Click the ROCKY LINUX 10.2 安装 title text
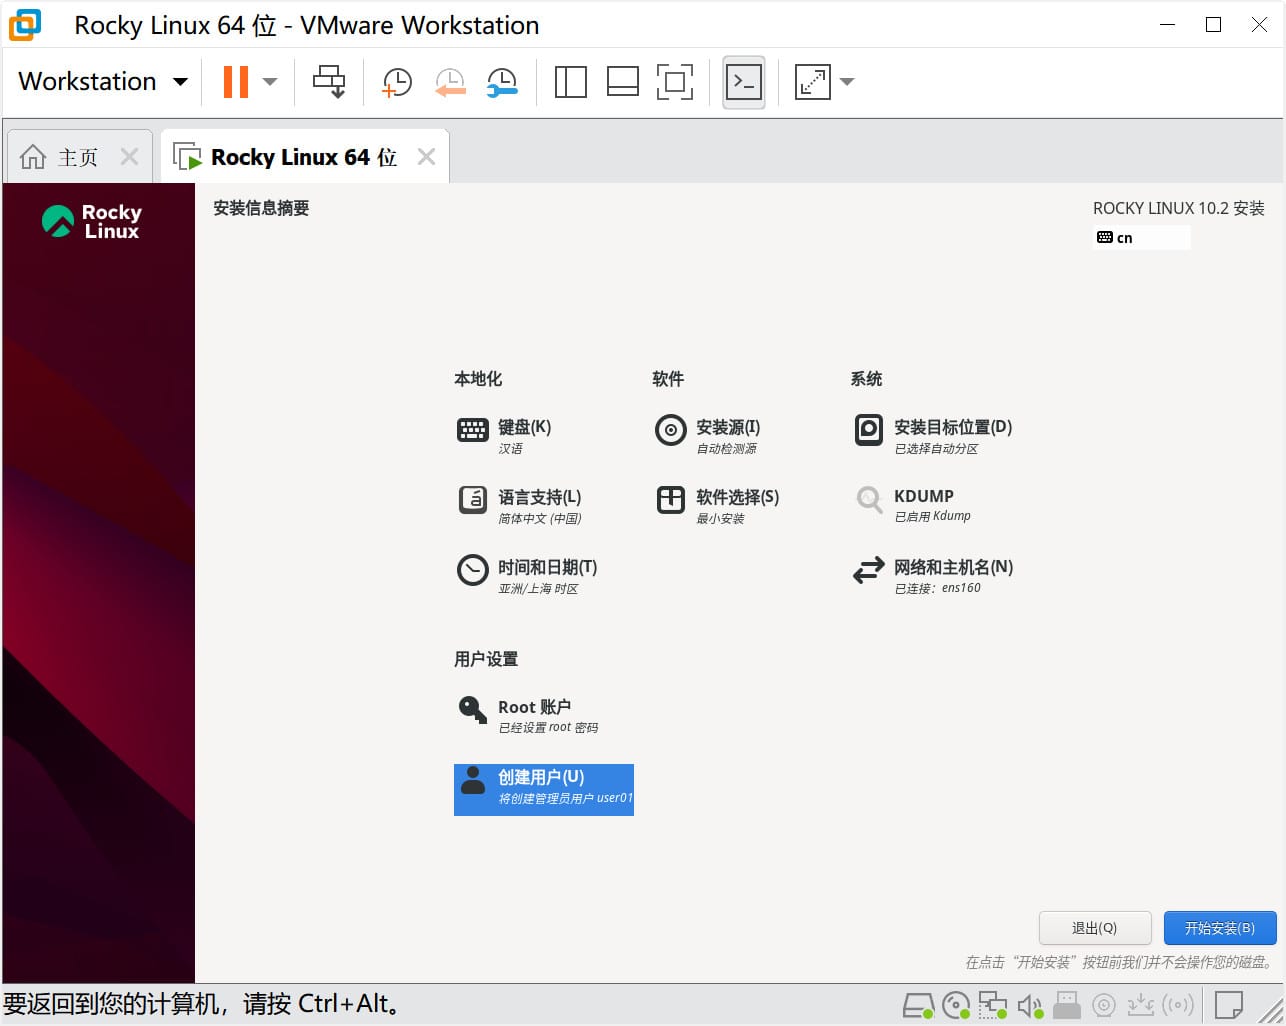The image size is (1286, 1026). point(1178,208)
